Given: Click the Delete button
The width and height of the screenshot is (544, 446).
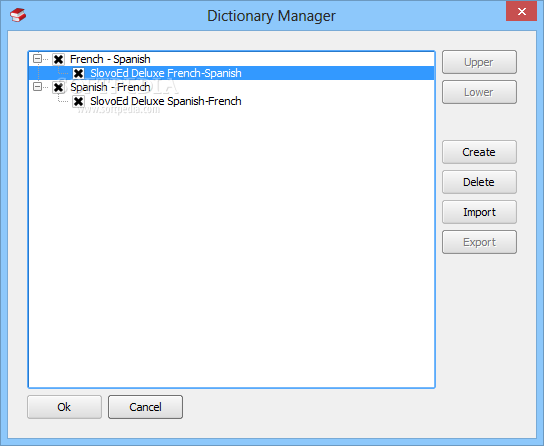Looking at the screenshot, I should [479, 182].
